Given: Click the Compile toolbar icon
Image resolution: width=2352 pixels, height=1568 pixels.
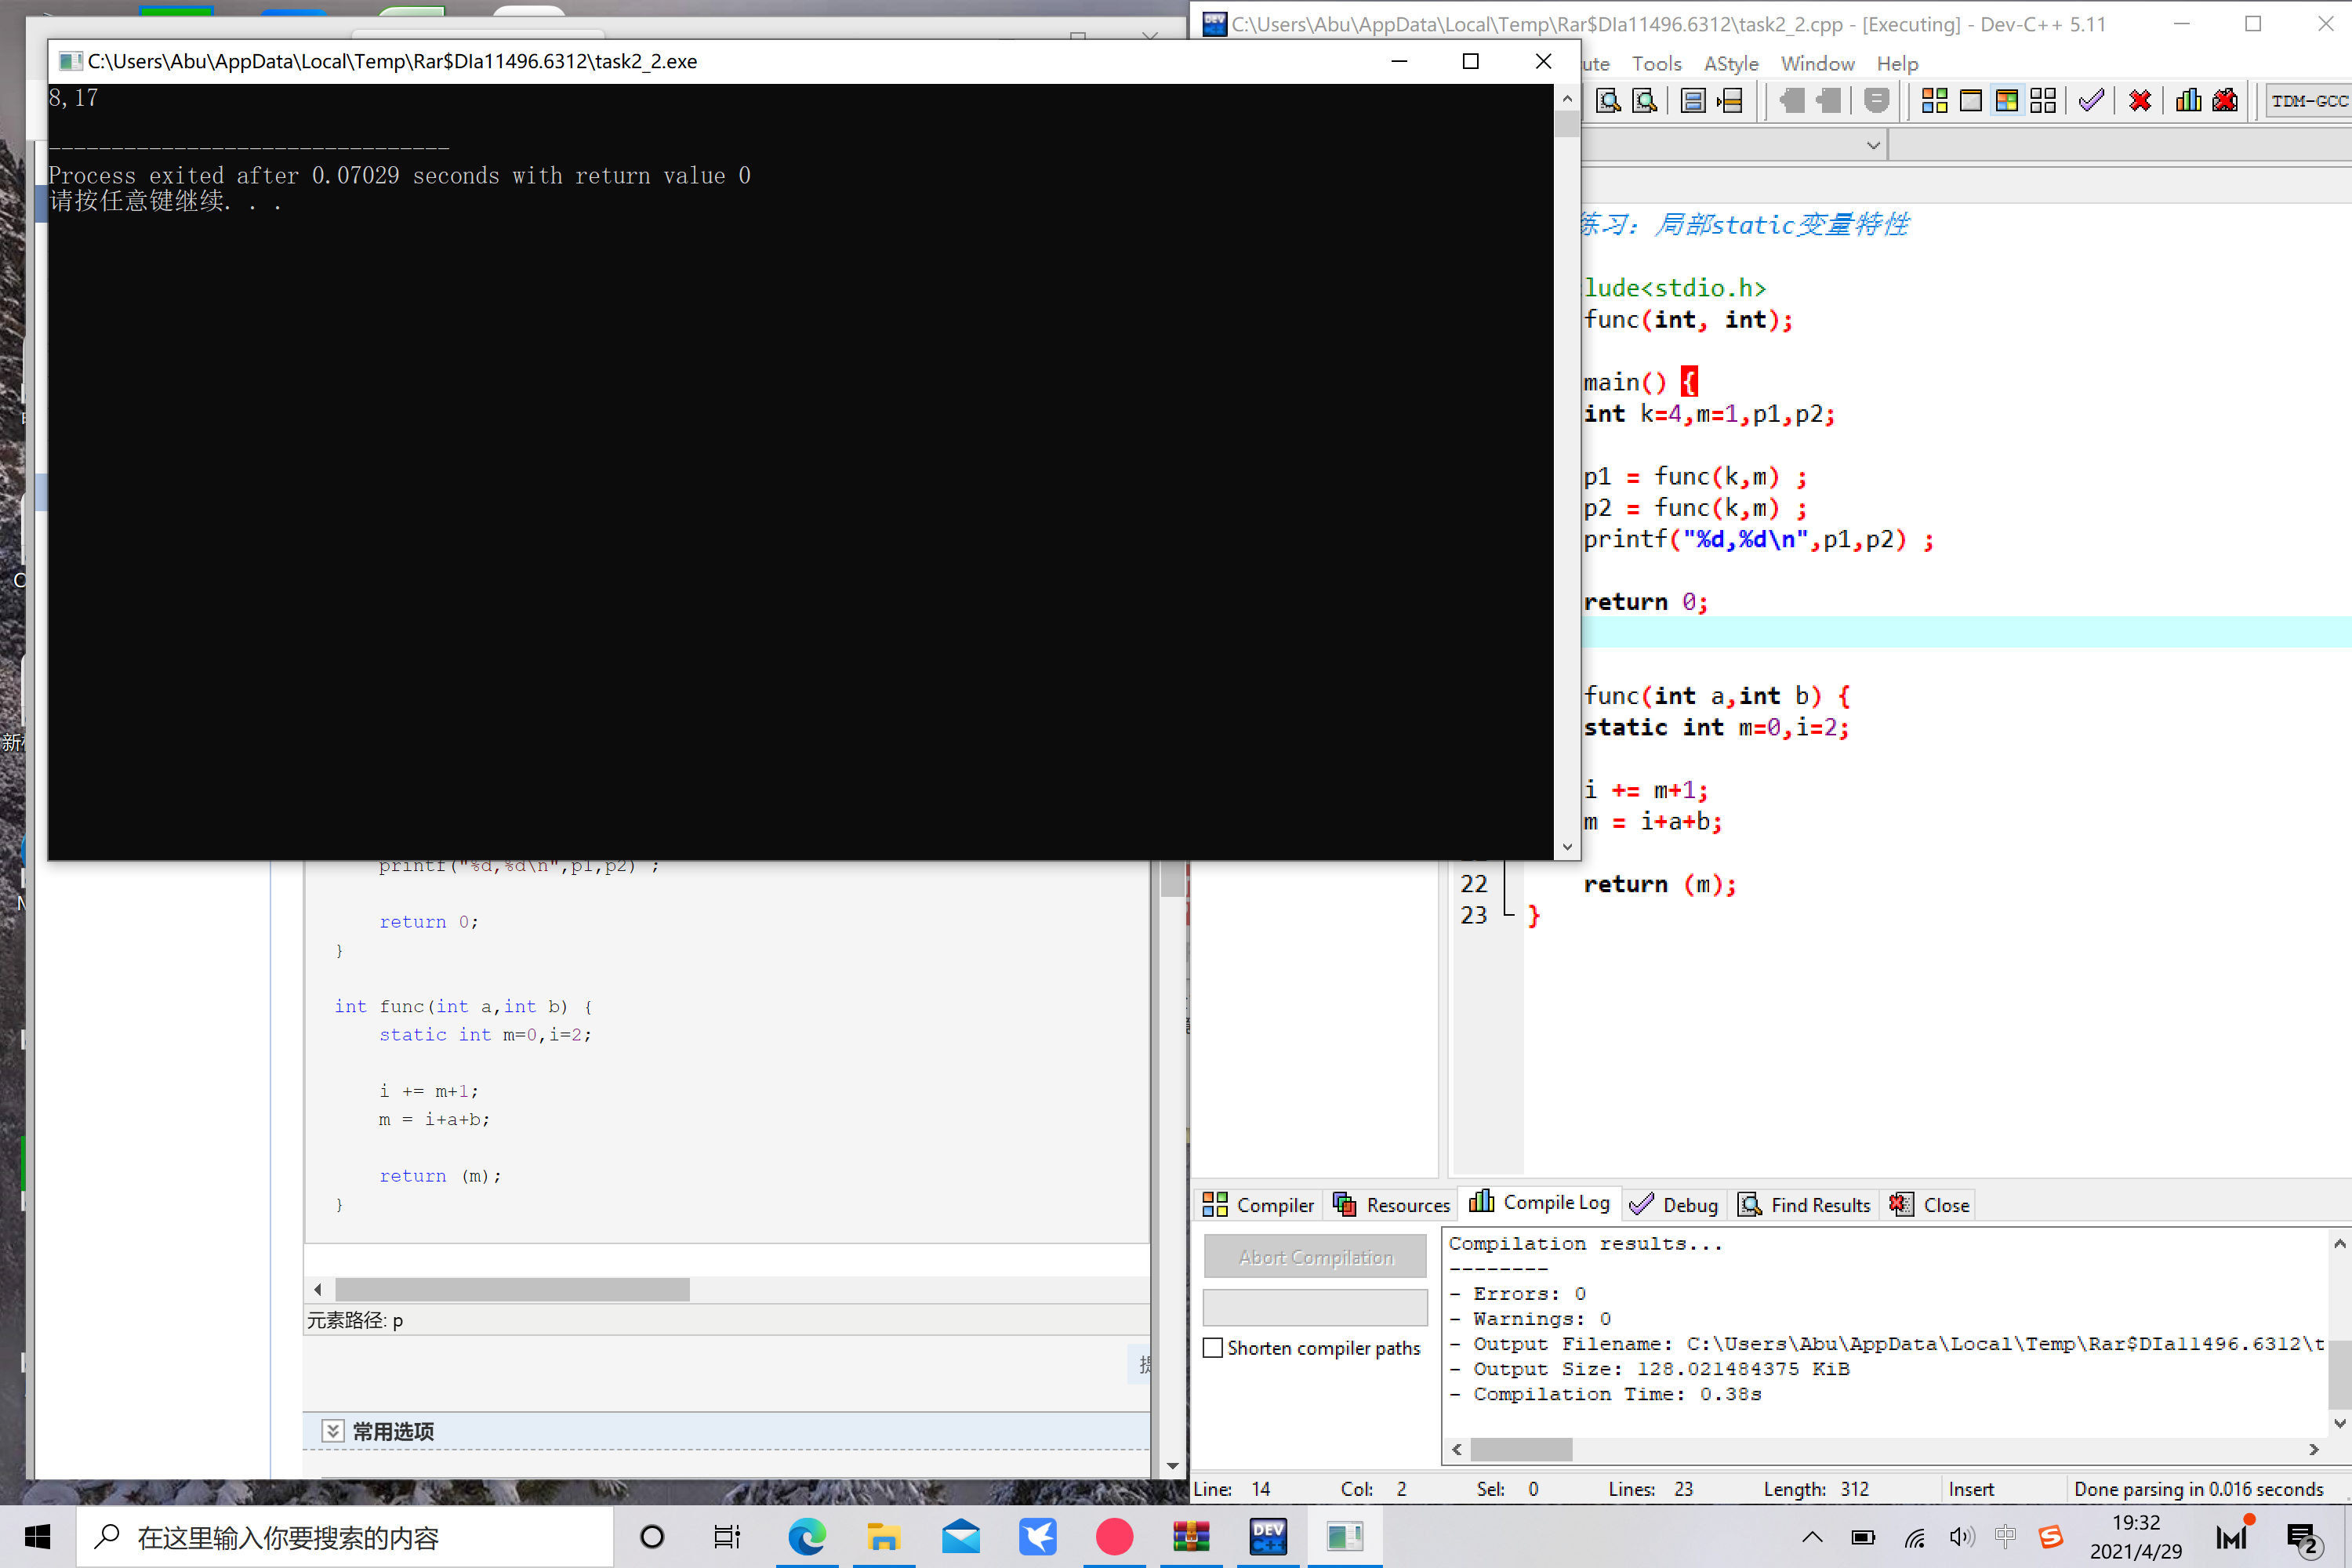Looking at the screenshot, I should [1934, 101].
